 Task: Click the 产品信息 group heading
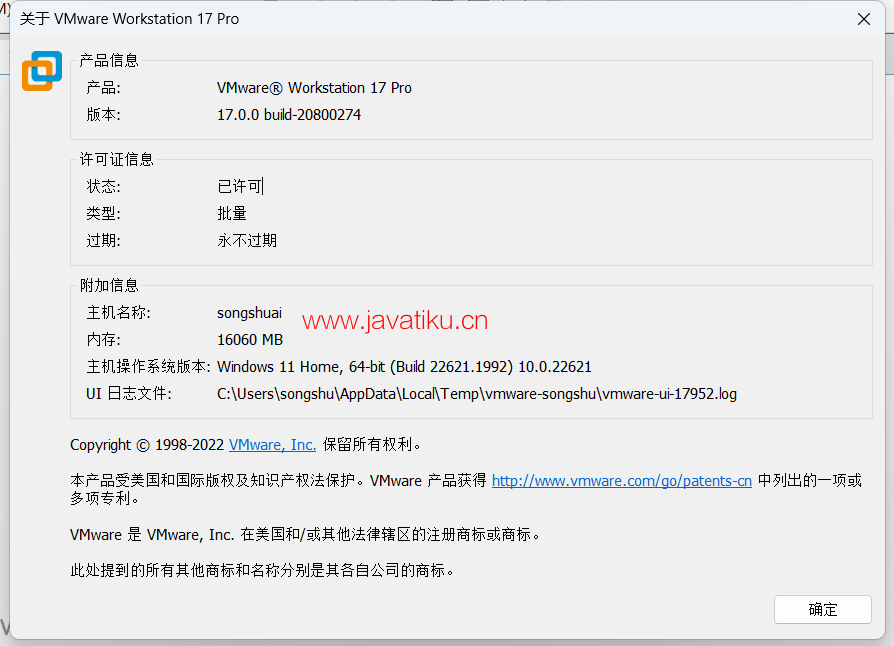109,60
